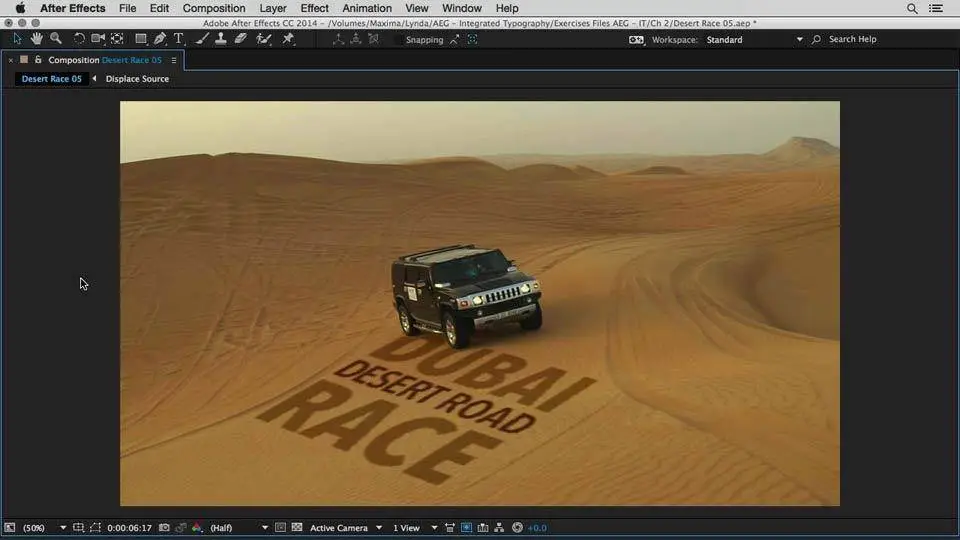This screenshot has width=960, height=540.
Task: Open the 1 View layout dropdown
Action: (x=414, y=528)
